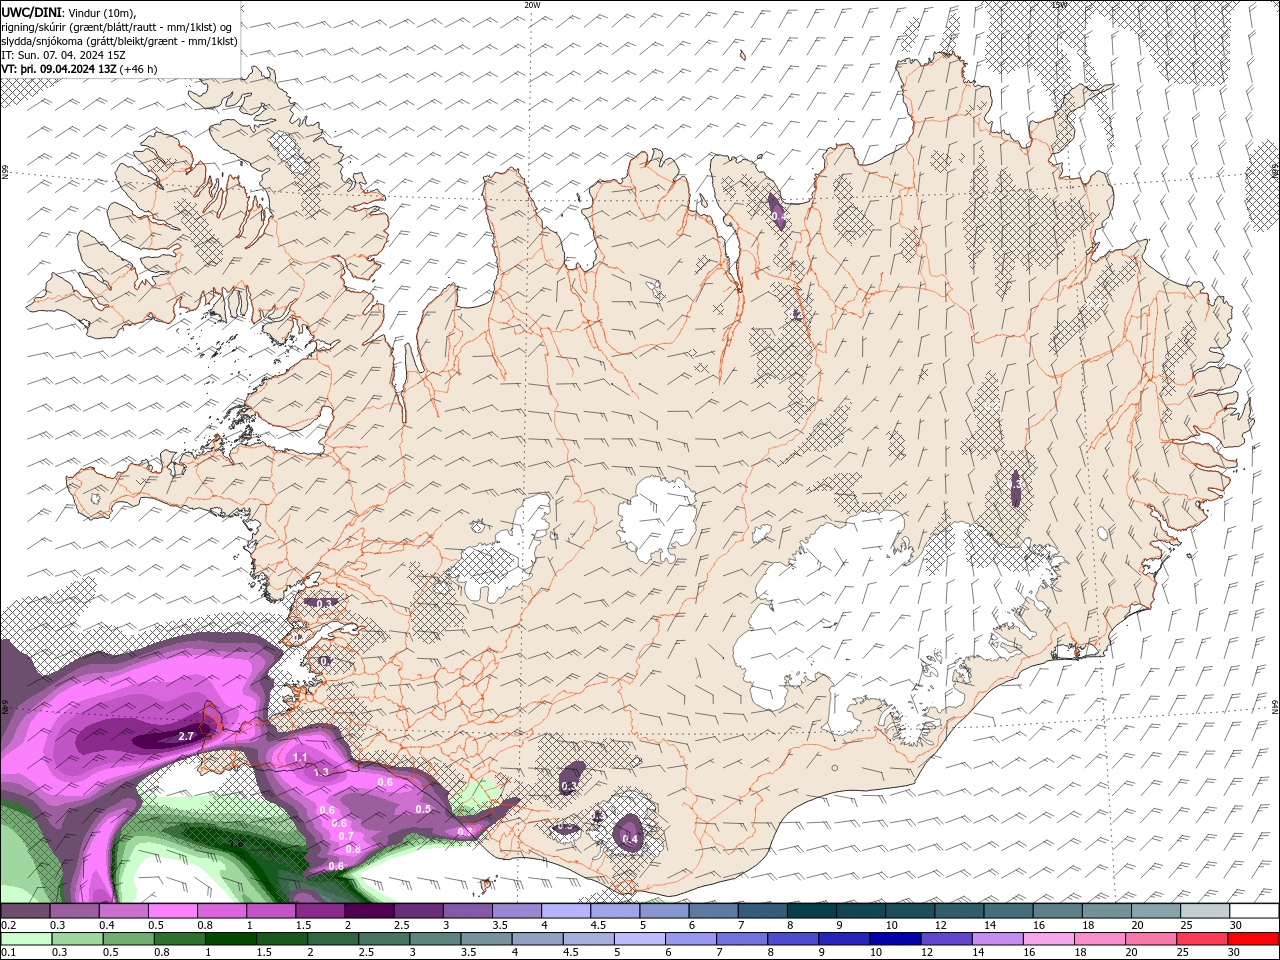
Task: Click the "20W" longitude label
Action: click(x=532, y=5)
